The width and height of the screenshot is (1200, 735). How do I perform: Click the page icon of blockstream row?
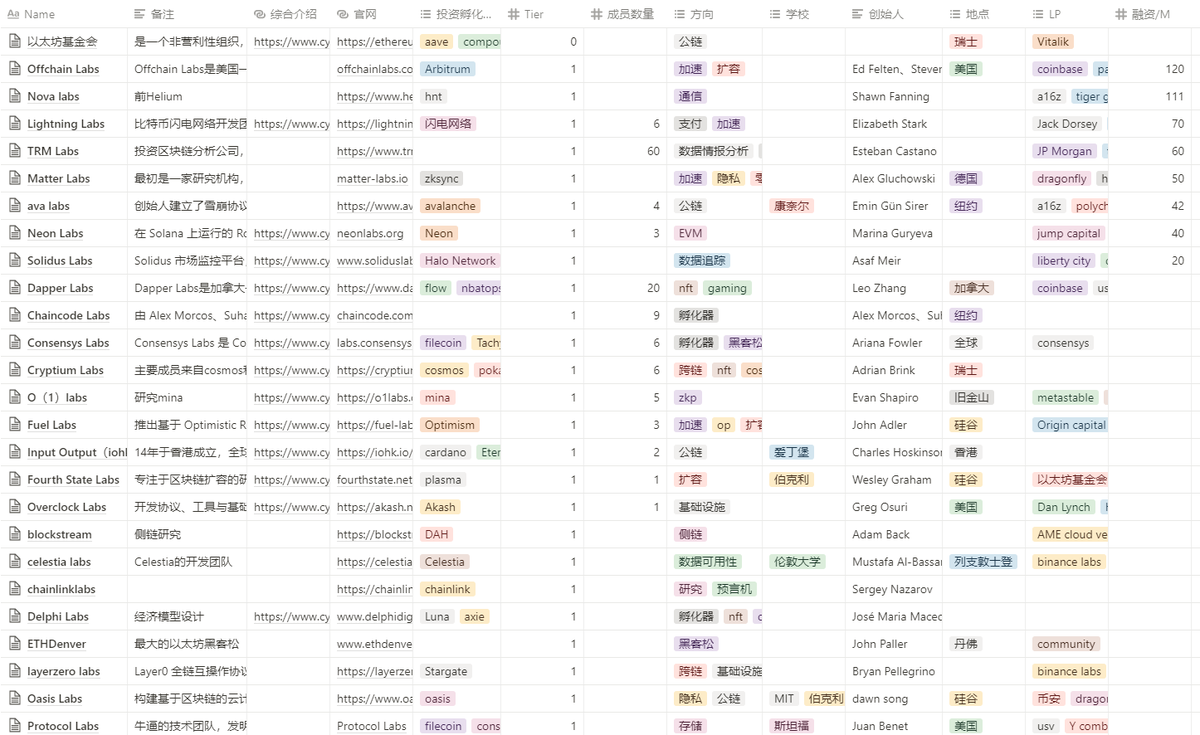14,534
